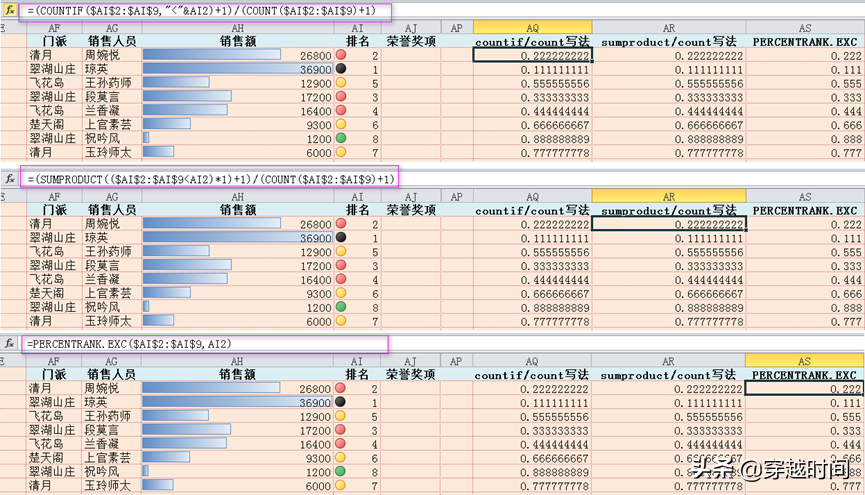Viewport: 865px width, 495px height.
Task: Click the 12900 sales value in the SUMPRODUCT panel
Action: tap(316, 252)
